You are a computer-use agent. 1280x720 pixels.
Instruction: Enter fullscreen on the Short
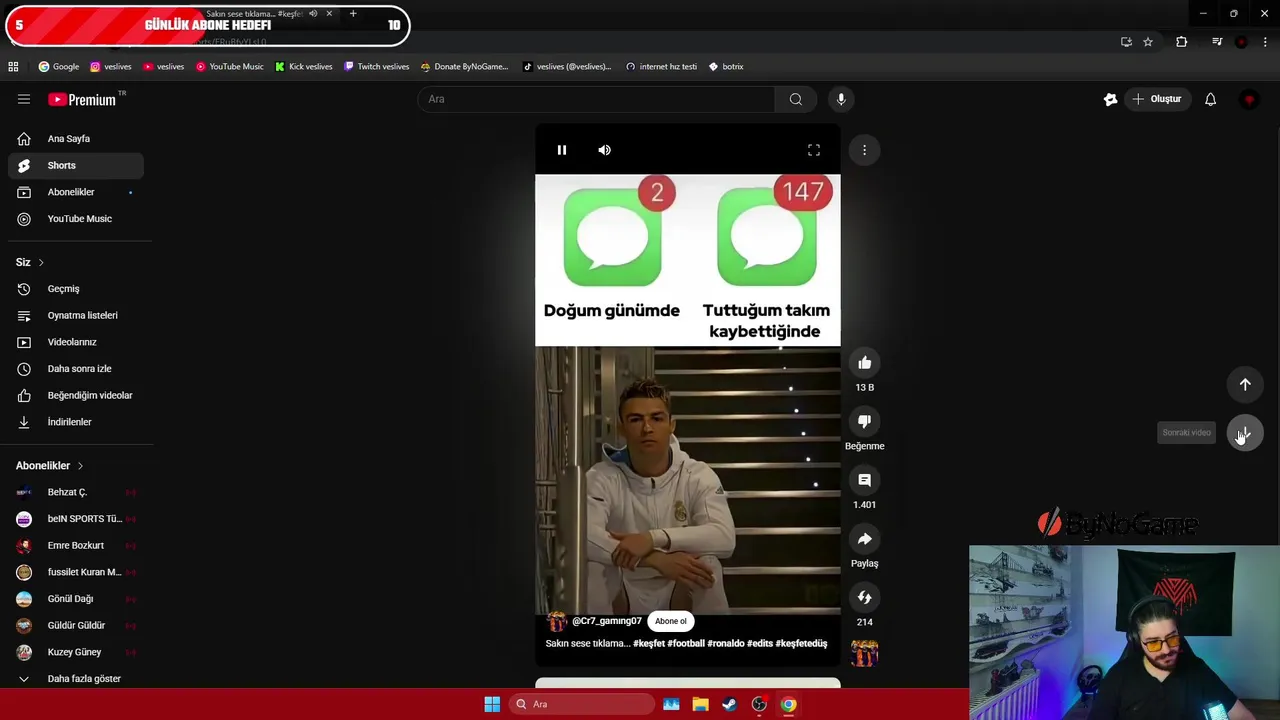(x=814, y=150)
